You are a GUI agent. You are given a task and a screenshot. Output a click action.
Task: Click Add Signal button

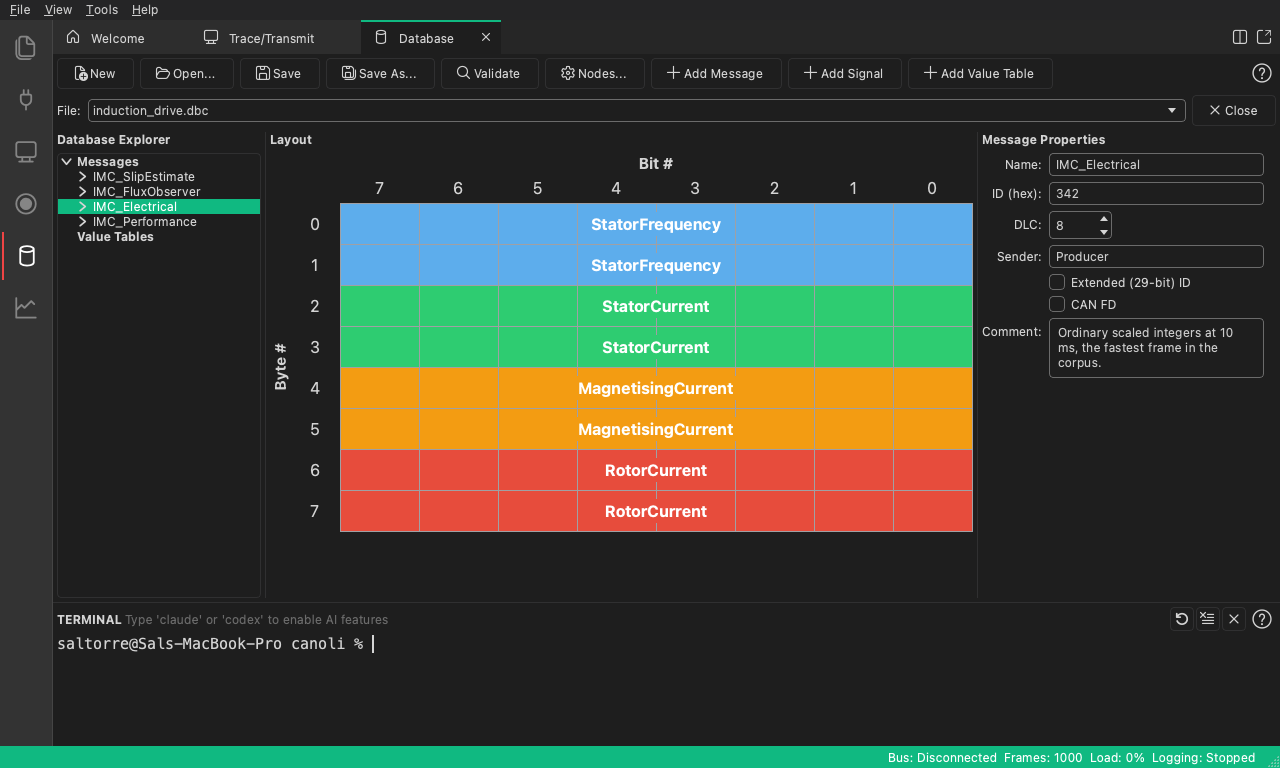coord(845,73)
